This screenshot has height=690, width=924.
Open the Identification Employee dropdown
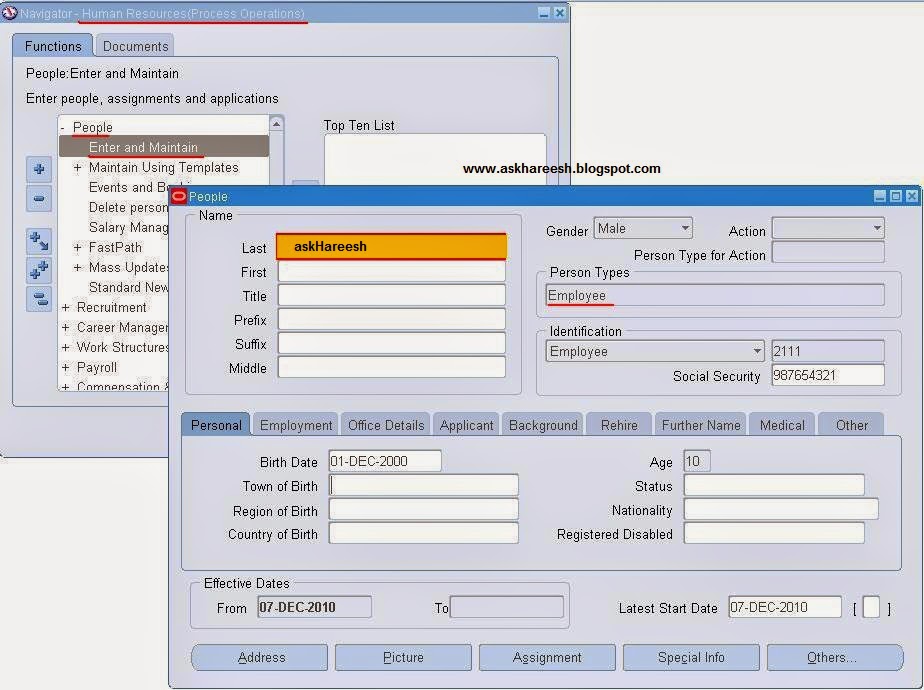click(757, 351)
